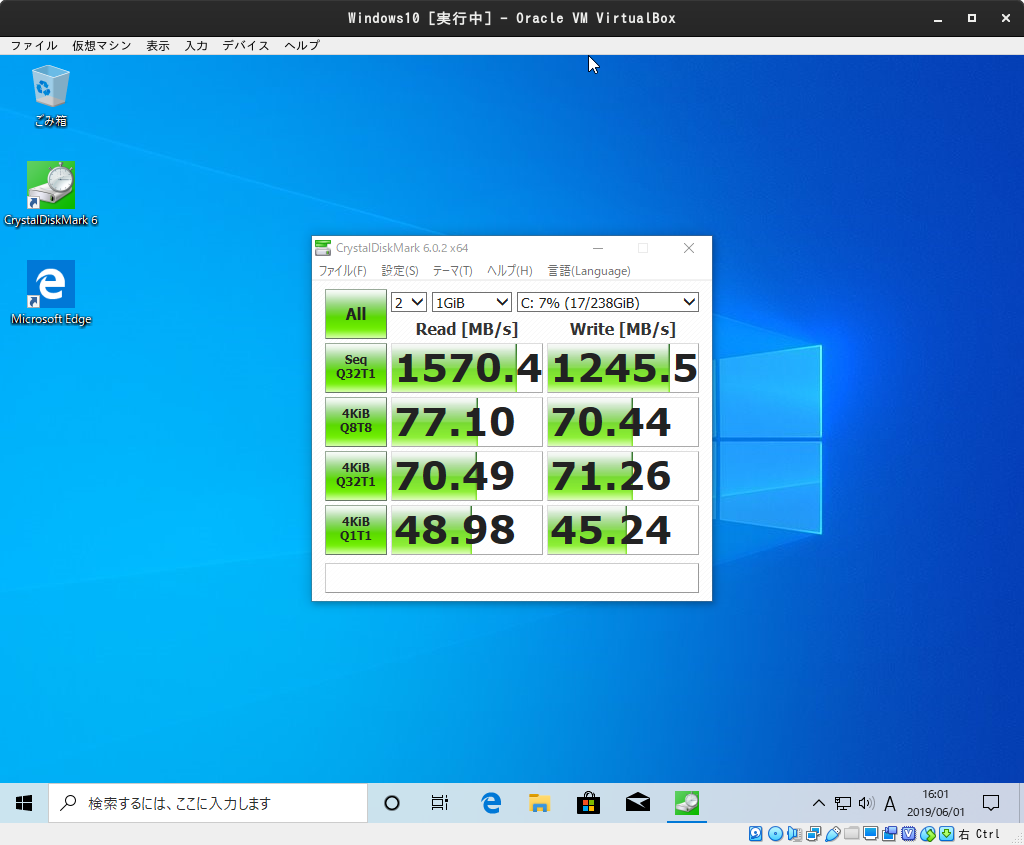Image resolution: width=1024 pixels, height=845 pixels.
Task: Open File Explorer from the taskbar
Action: (539, 803)
